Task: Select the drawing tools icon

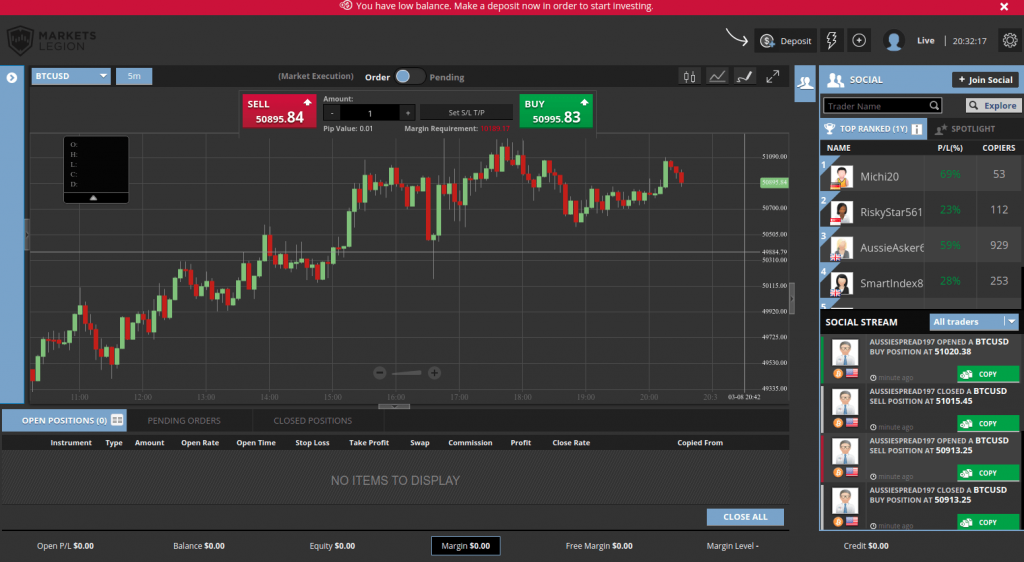Action: pyautogui.click(x=744, y=77)
